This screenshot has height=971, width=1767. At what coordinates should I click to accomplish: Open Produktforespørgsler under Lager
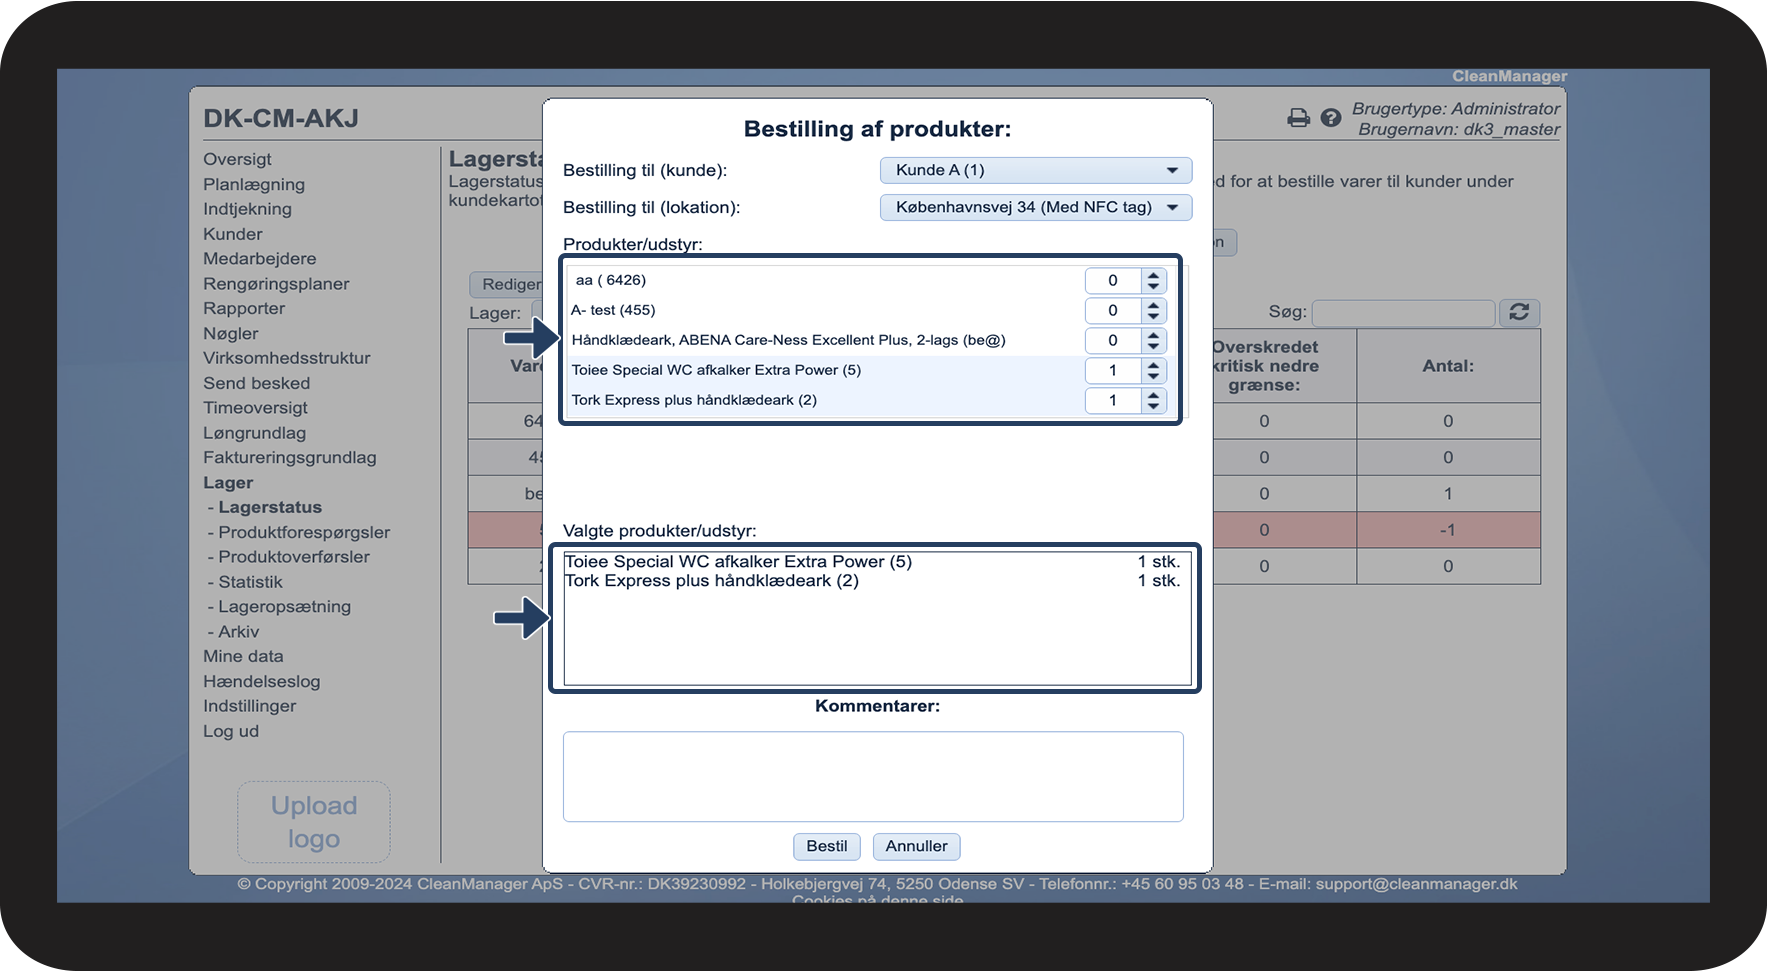point(304,532)
